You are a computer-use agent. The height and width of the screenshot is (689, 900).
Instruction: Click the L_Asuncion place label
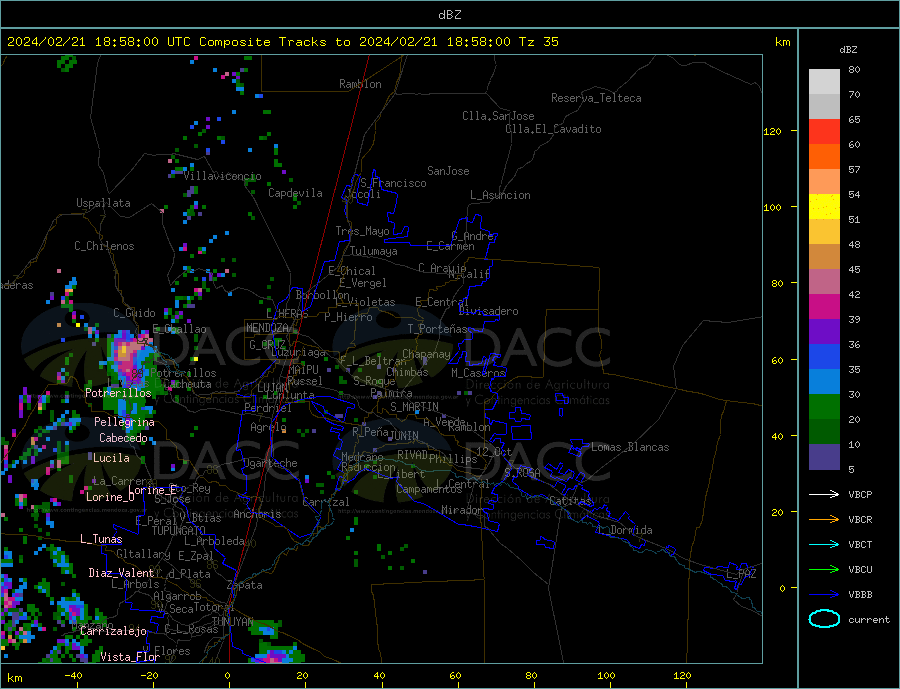500,195
